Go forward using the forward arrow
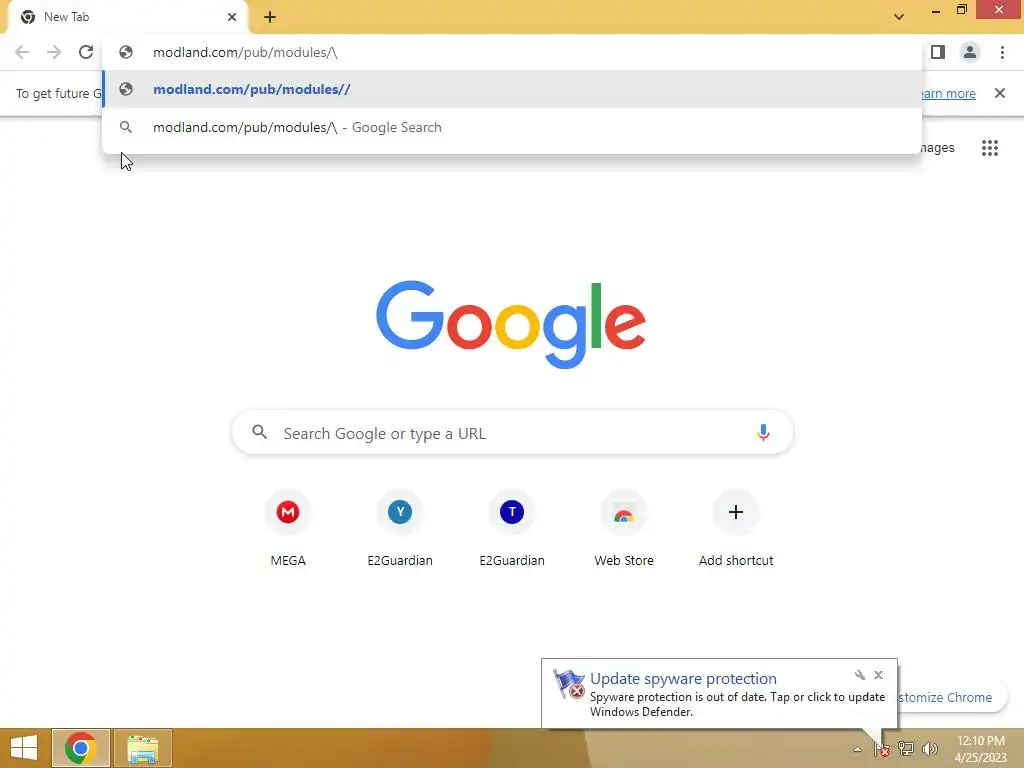 54,52
